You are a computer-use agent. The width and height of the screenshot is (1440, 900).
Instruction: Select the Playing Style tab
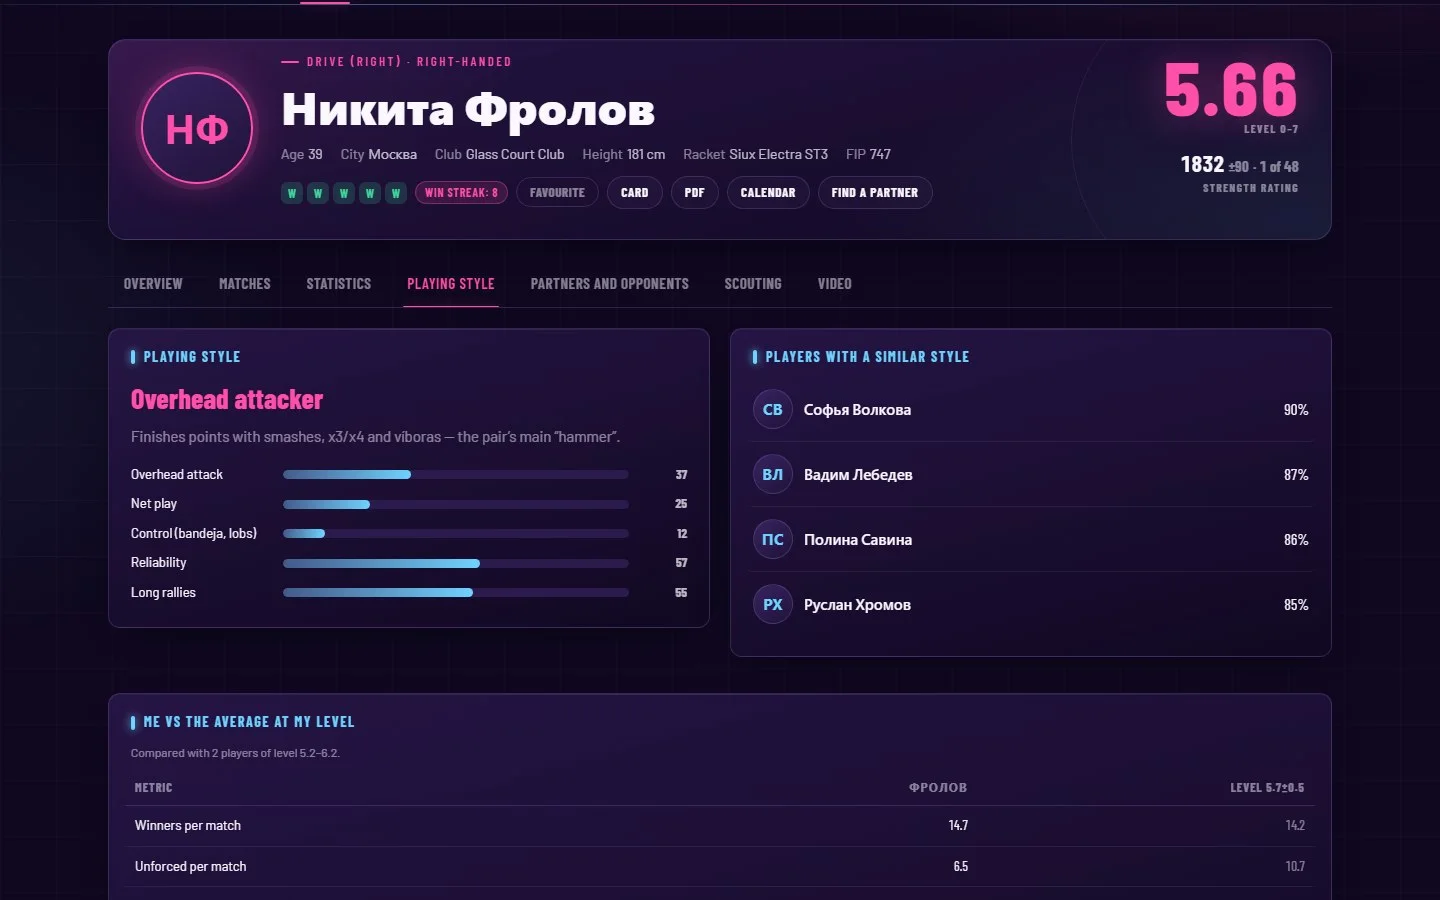pos(451,284)
